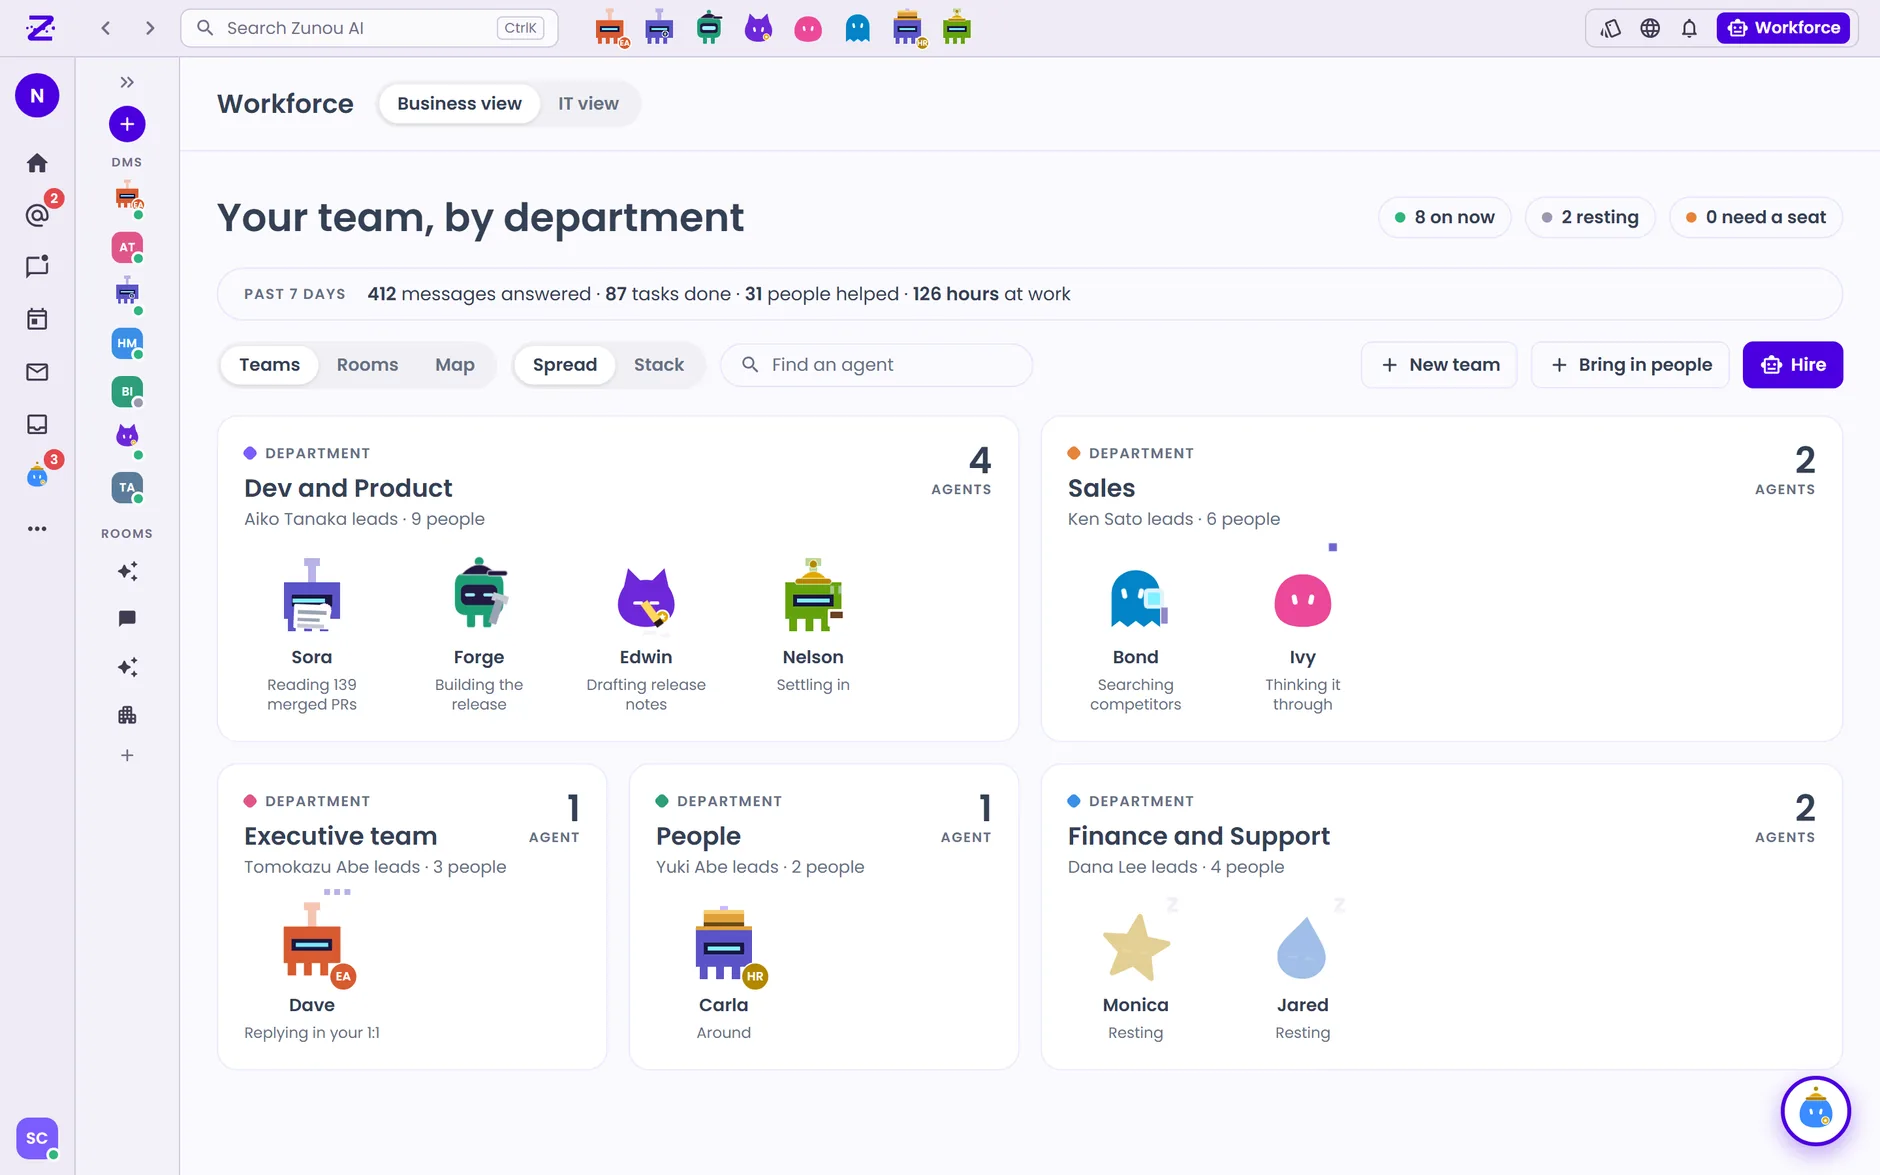
Task: Open the notifications bell
Action: click(x=1689, y=28)
